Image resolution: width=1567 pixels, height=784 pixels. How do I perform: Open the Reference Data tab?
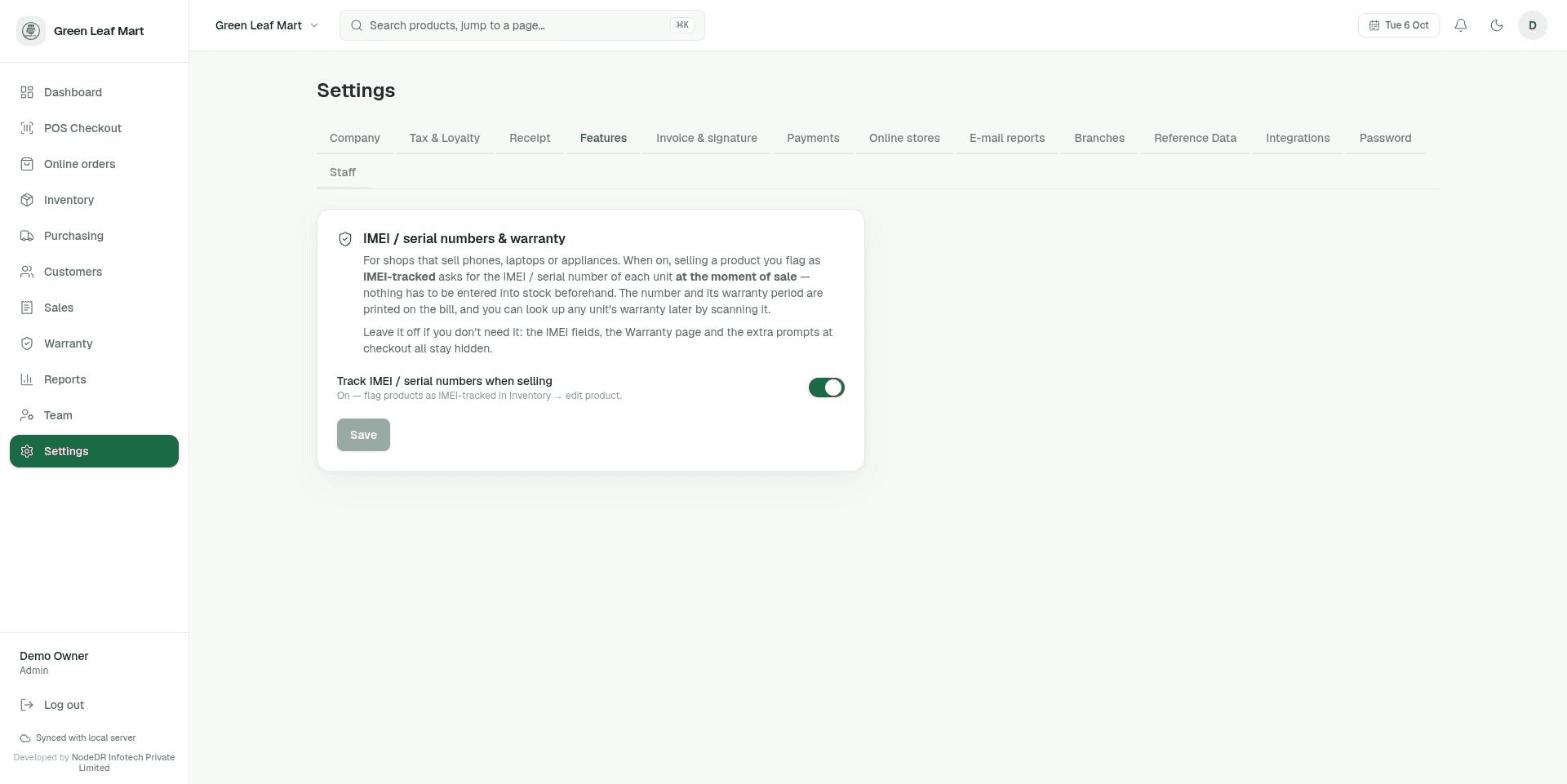(1195, 138)
